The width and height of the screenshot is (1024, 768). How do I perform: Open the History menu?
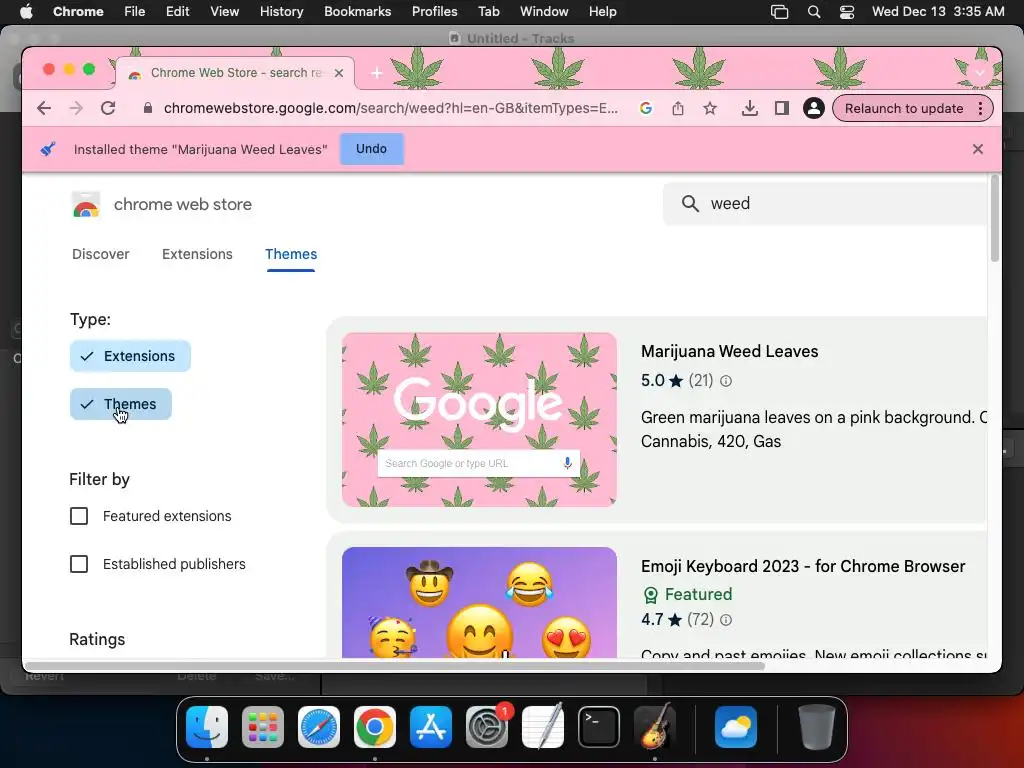[x=281, y=12]
